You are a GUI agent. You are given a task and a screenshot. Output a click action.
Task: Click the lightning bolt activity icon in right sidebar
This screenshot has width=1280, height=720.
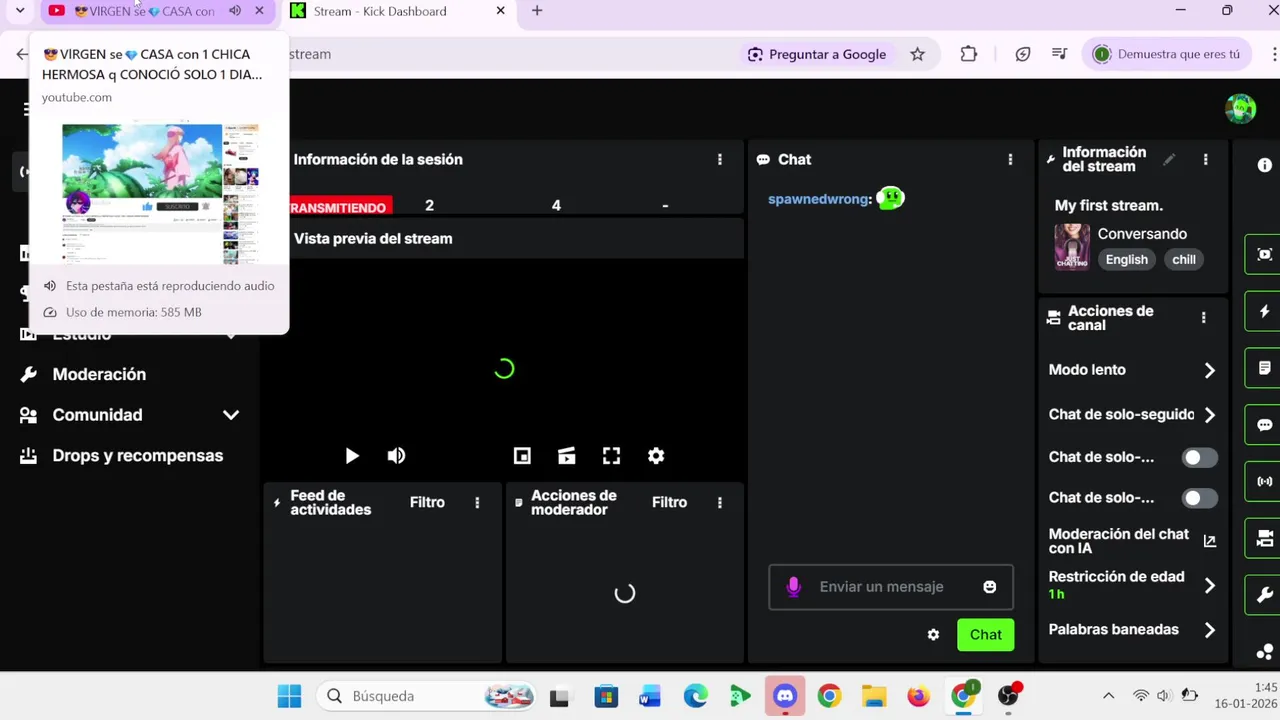pos(1265,311)
